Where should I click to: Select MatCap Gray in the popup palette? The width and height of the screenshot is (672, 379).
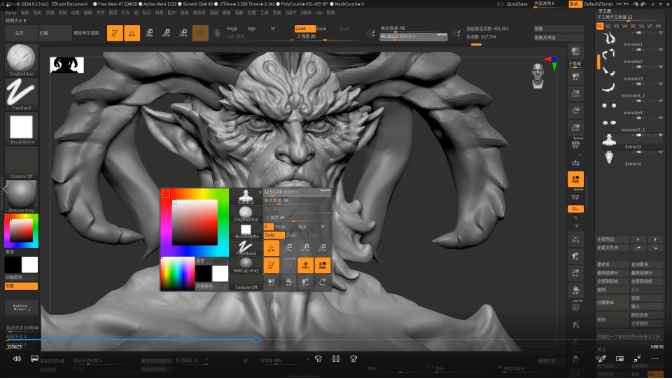coord(246,265)
